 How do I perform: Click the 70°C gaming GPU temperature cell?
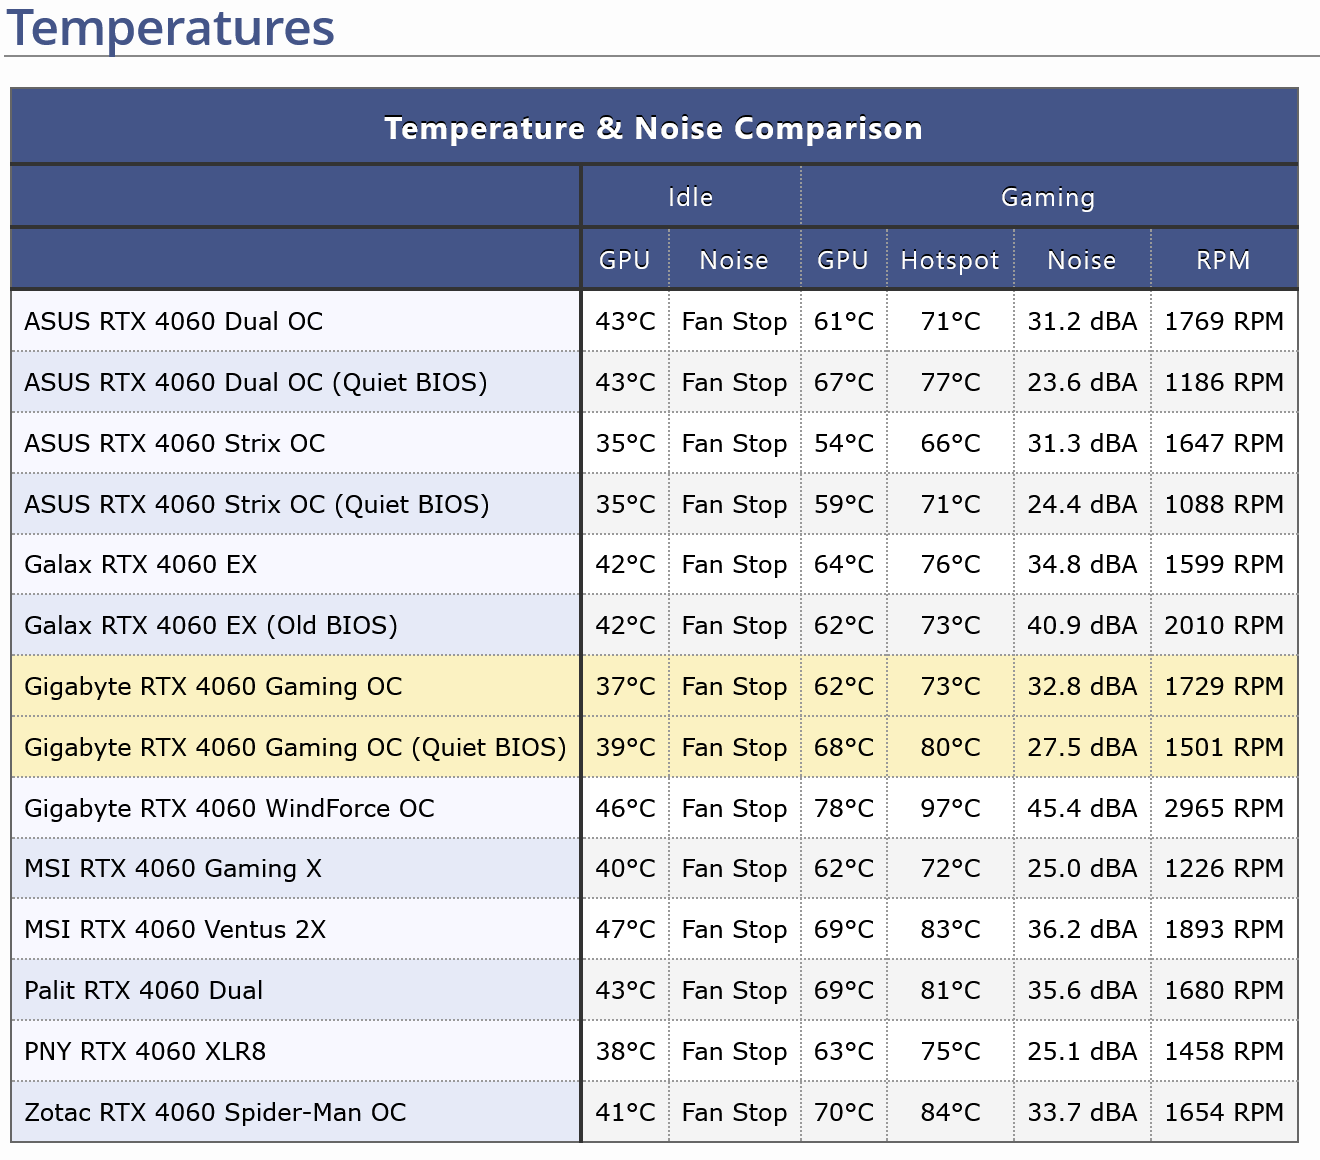pyautogui.click(x=844, y=1112)
